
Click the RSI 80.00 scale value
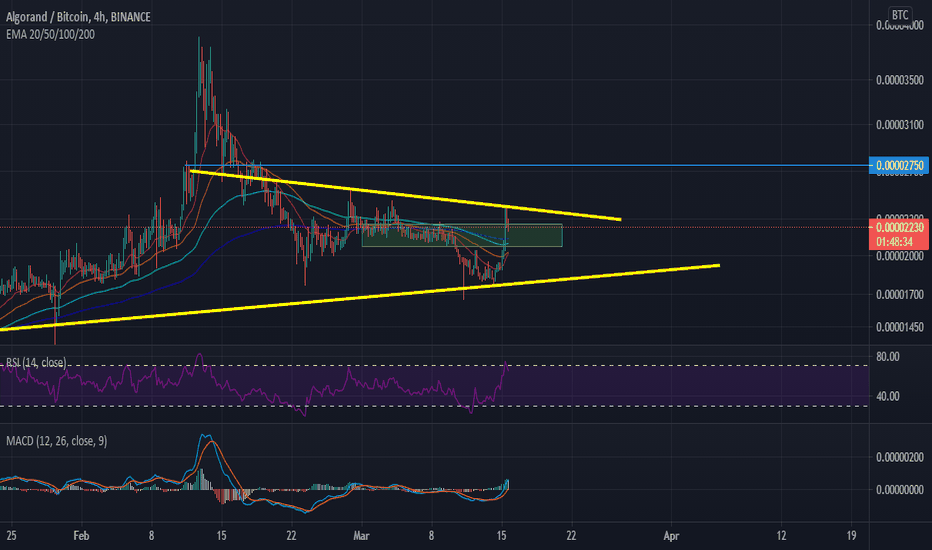[x=887, y=357]
